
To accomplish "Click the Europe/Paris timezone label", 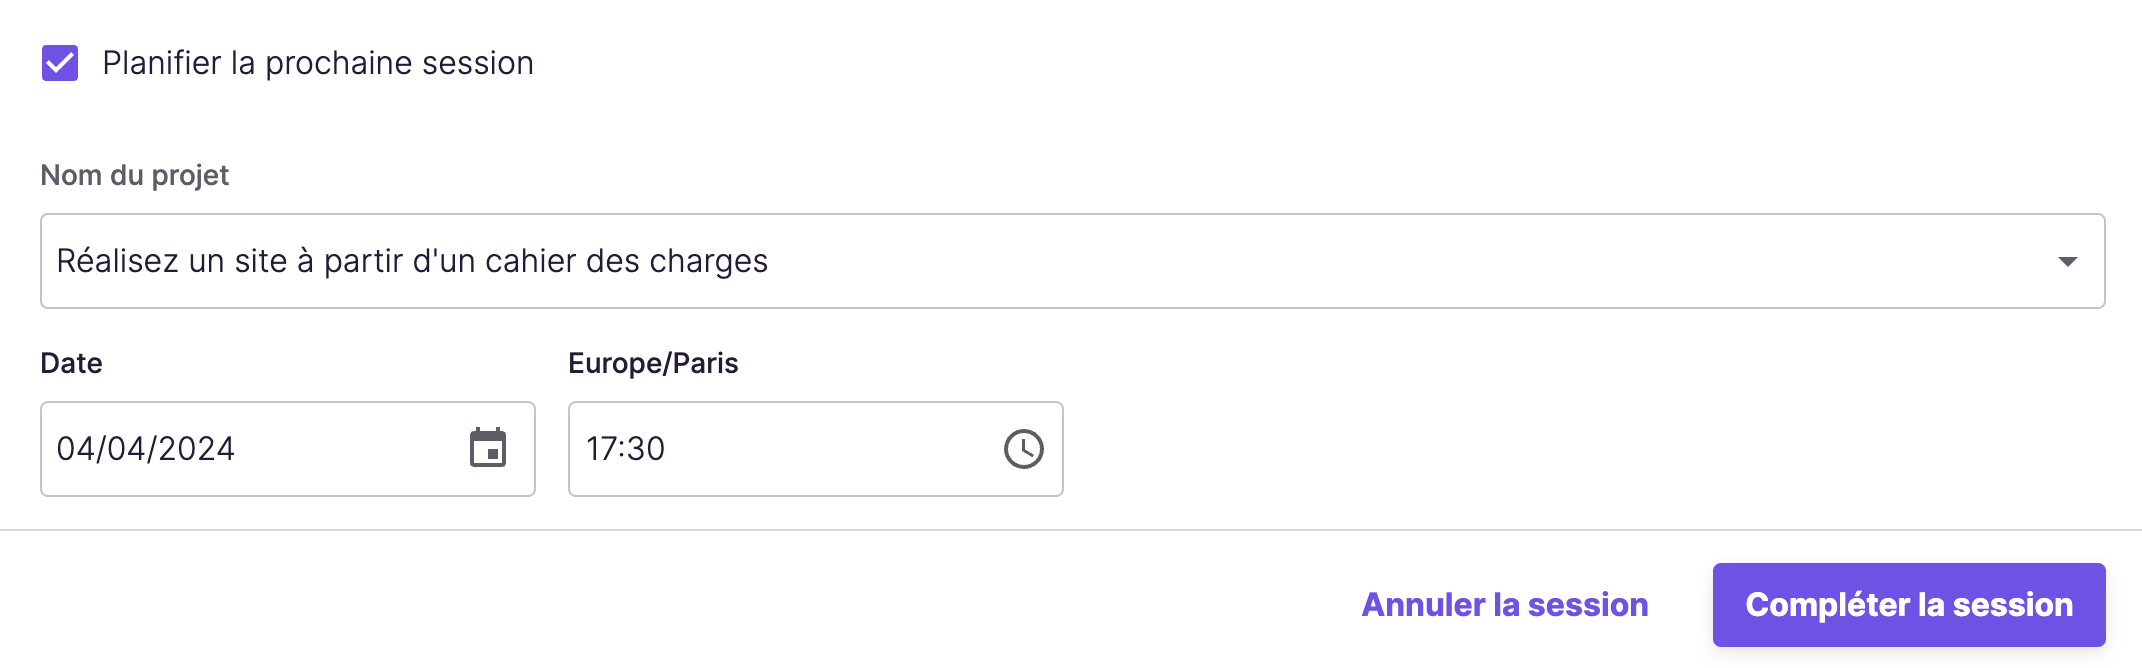I will pyautogui.click(x=653, y=363).
